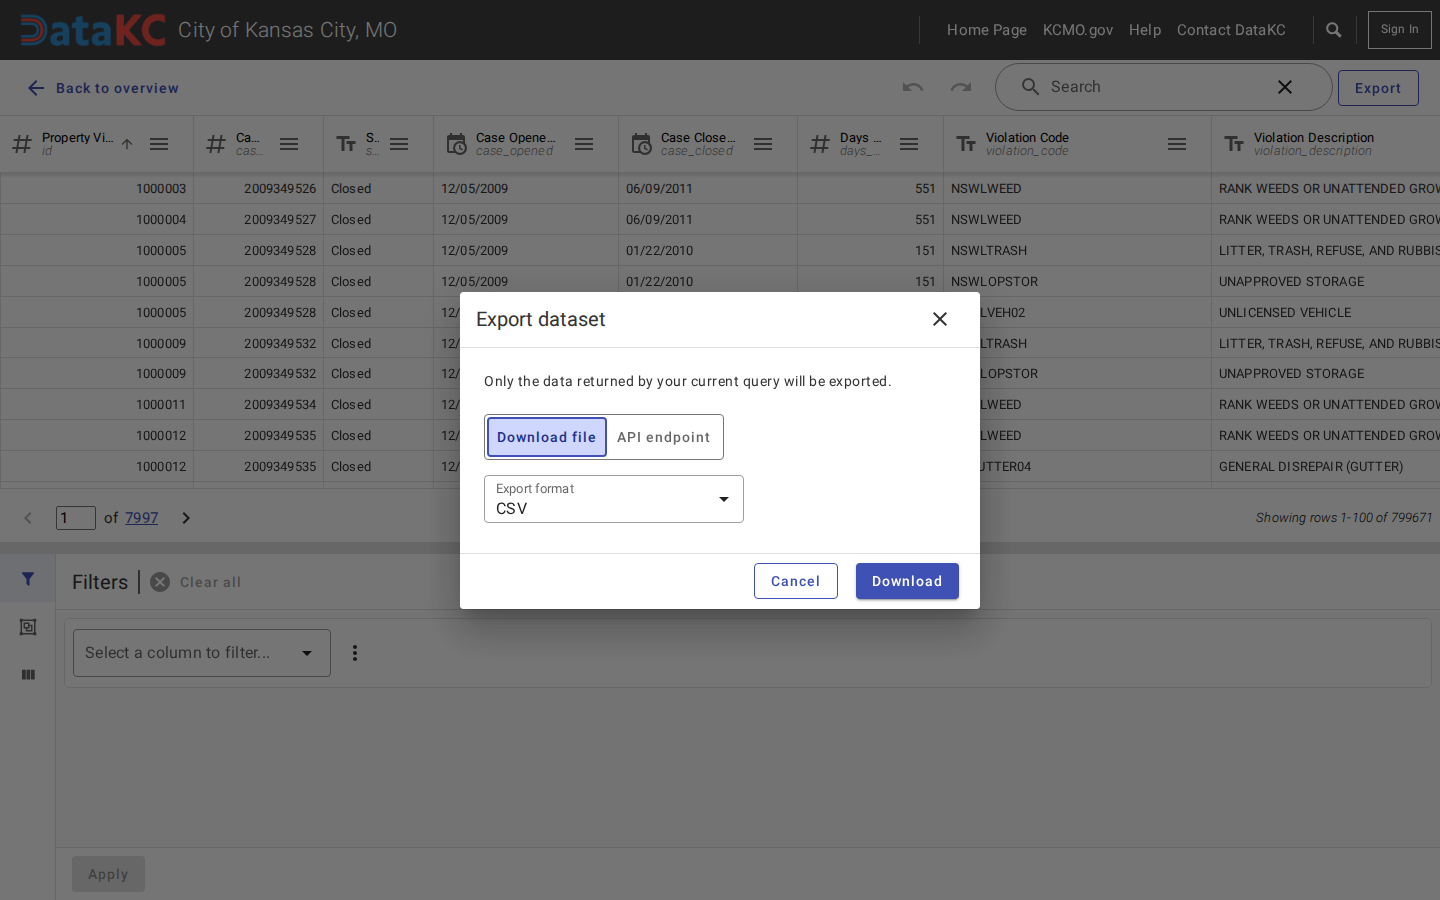Click the Export button

1378,88
